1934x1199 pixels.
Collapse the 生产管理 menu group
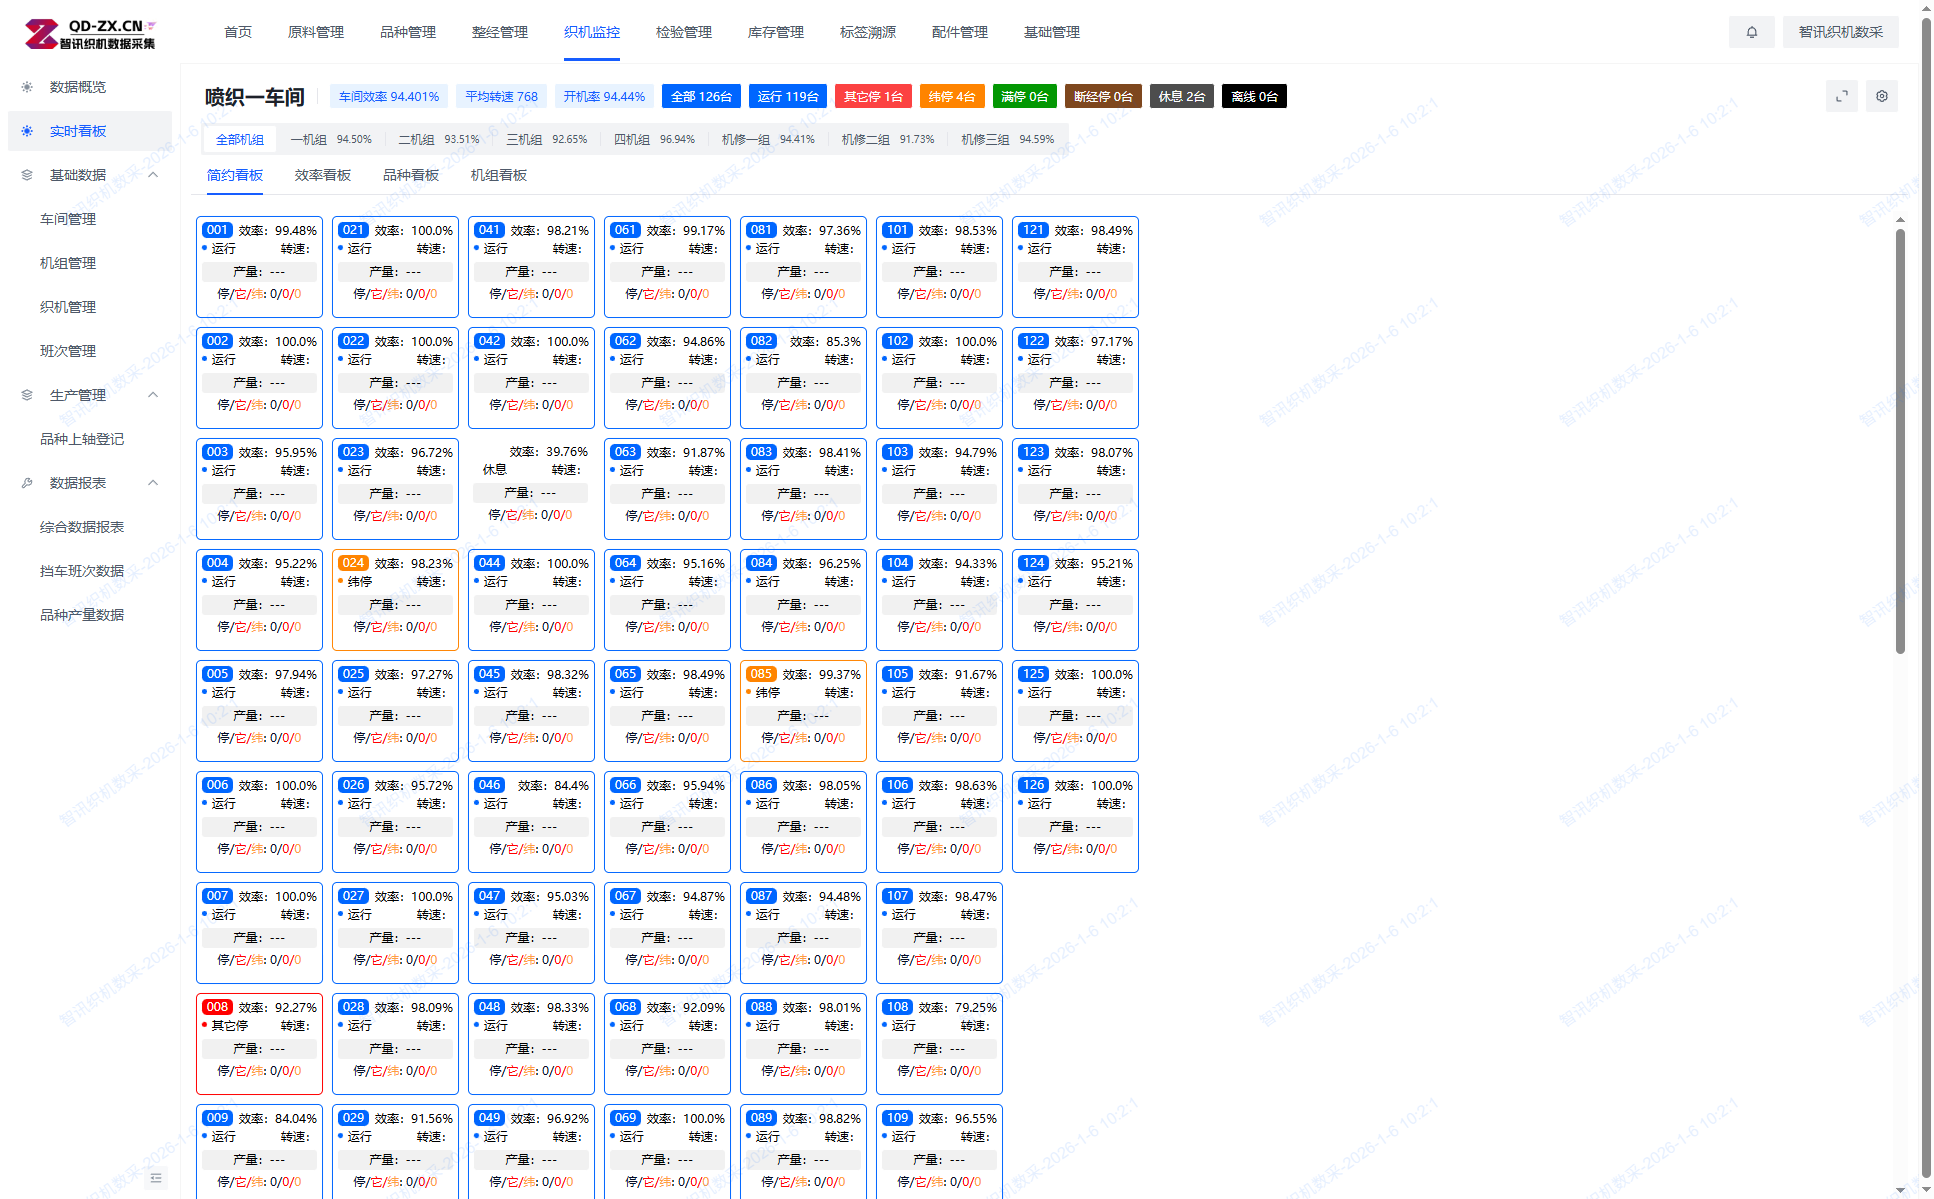(153, 395)
